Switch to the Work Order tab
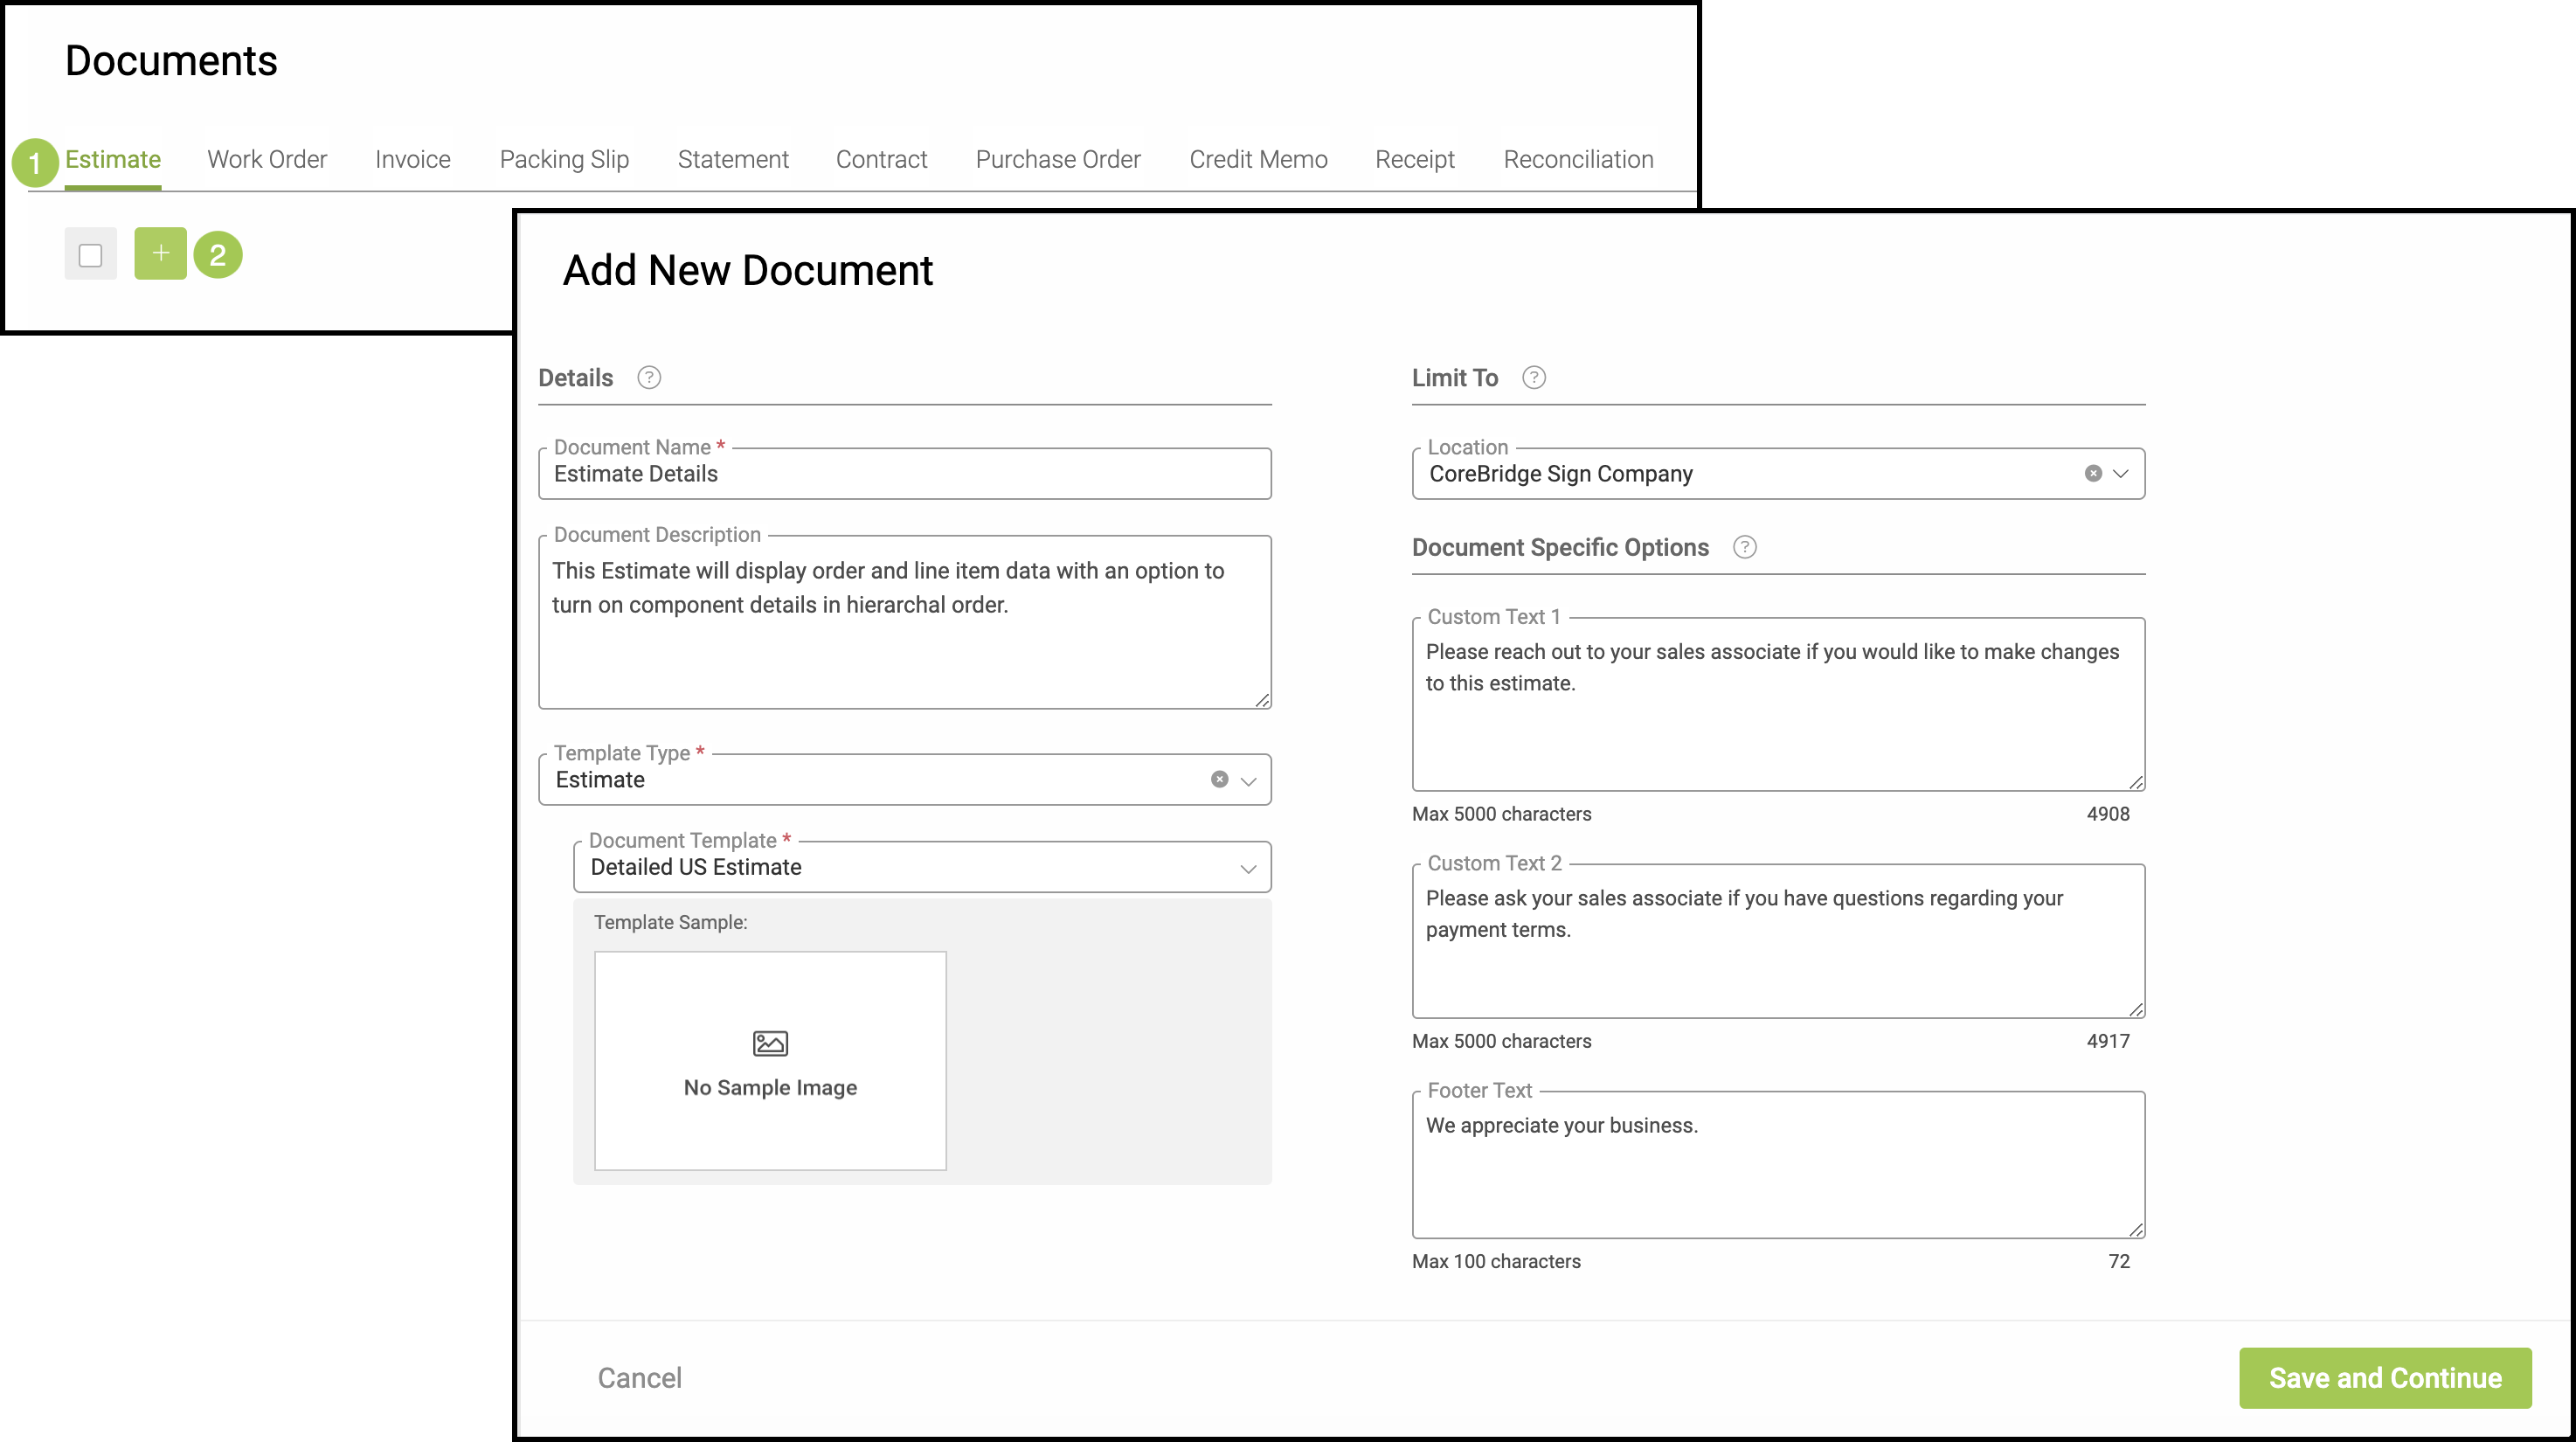Screen dimensions: 2576x1442 tap(266, 159)
